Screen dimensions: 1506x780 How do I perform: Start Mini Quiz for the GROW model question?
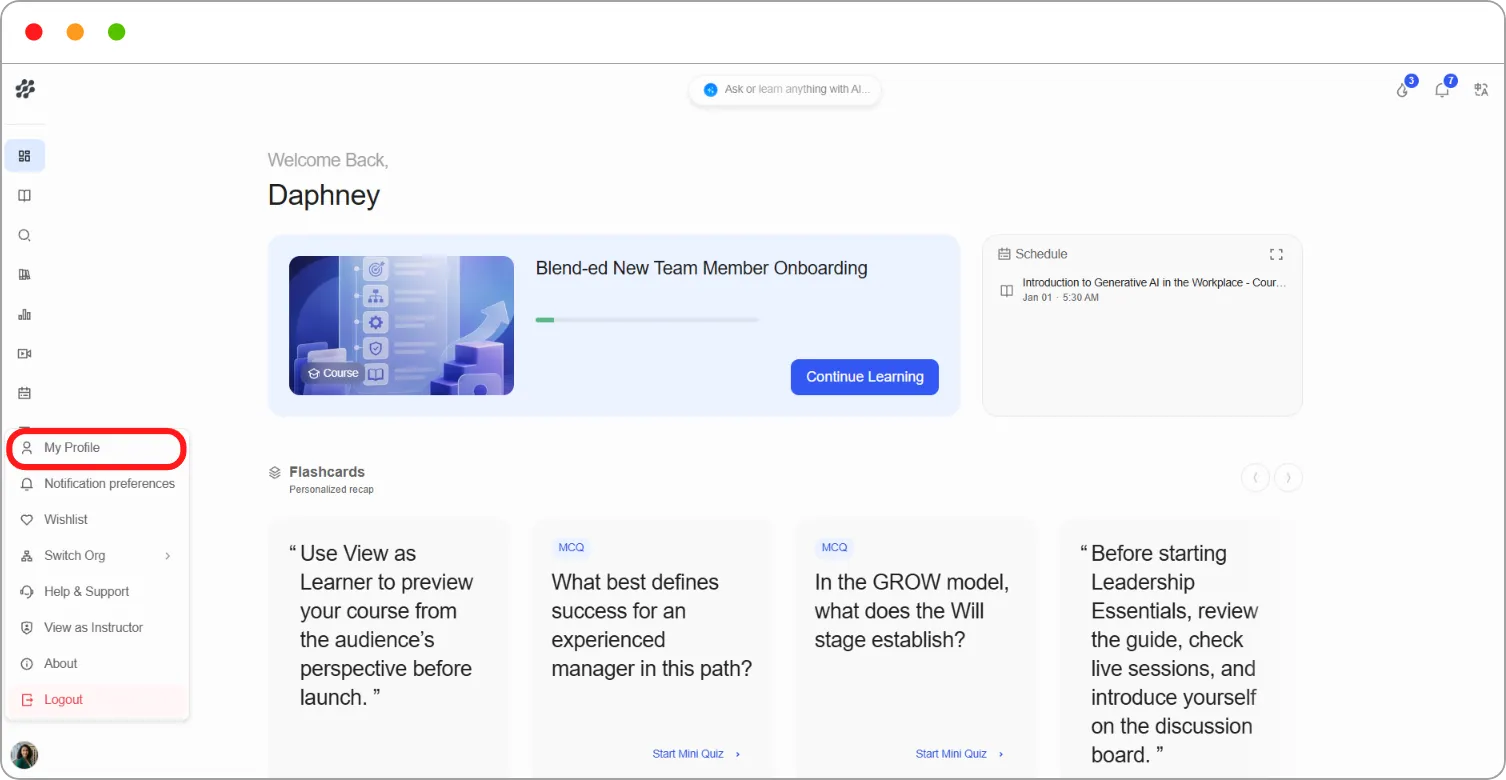960,754
